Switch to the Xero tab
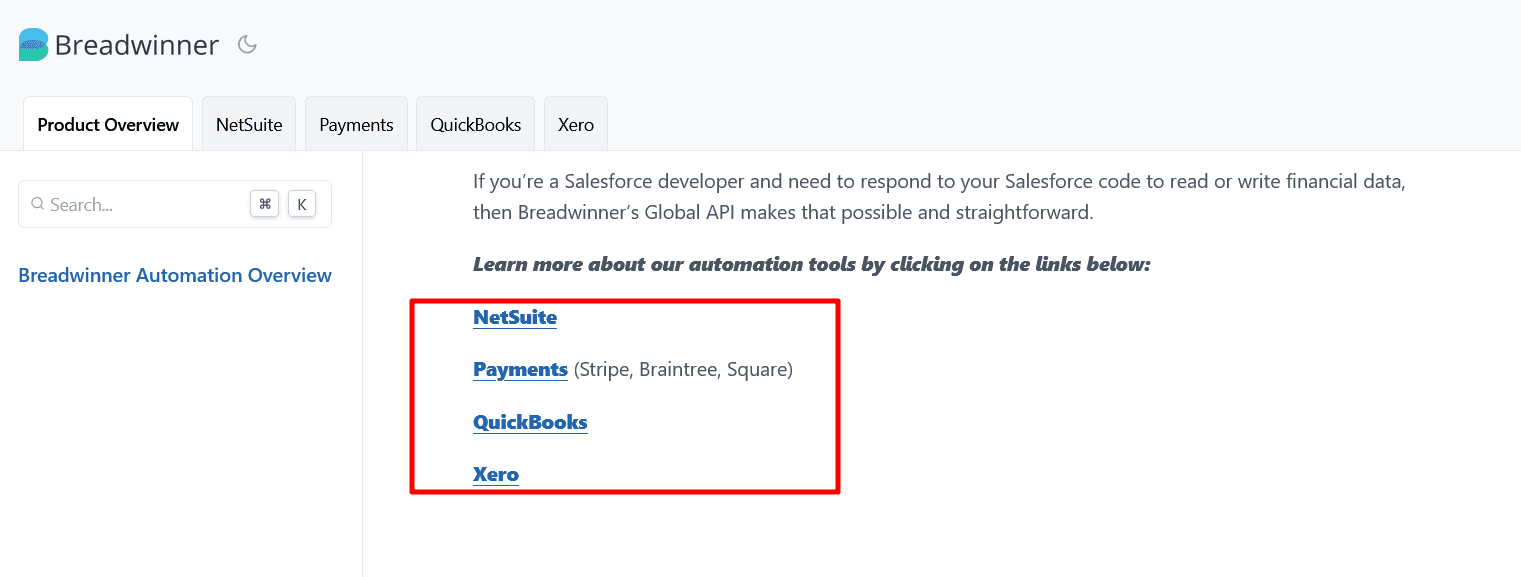The image size is (1521, 577). pyautogui.click(x=576, y=125)
